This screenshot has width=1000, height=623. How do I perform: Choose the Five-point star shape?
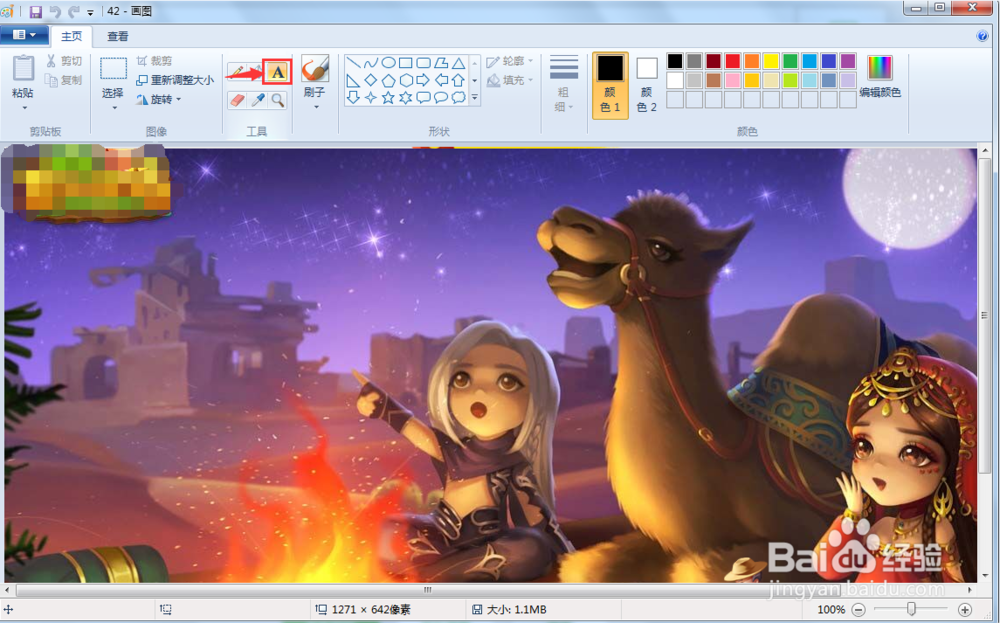[388, 98]
